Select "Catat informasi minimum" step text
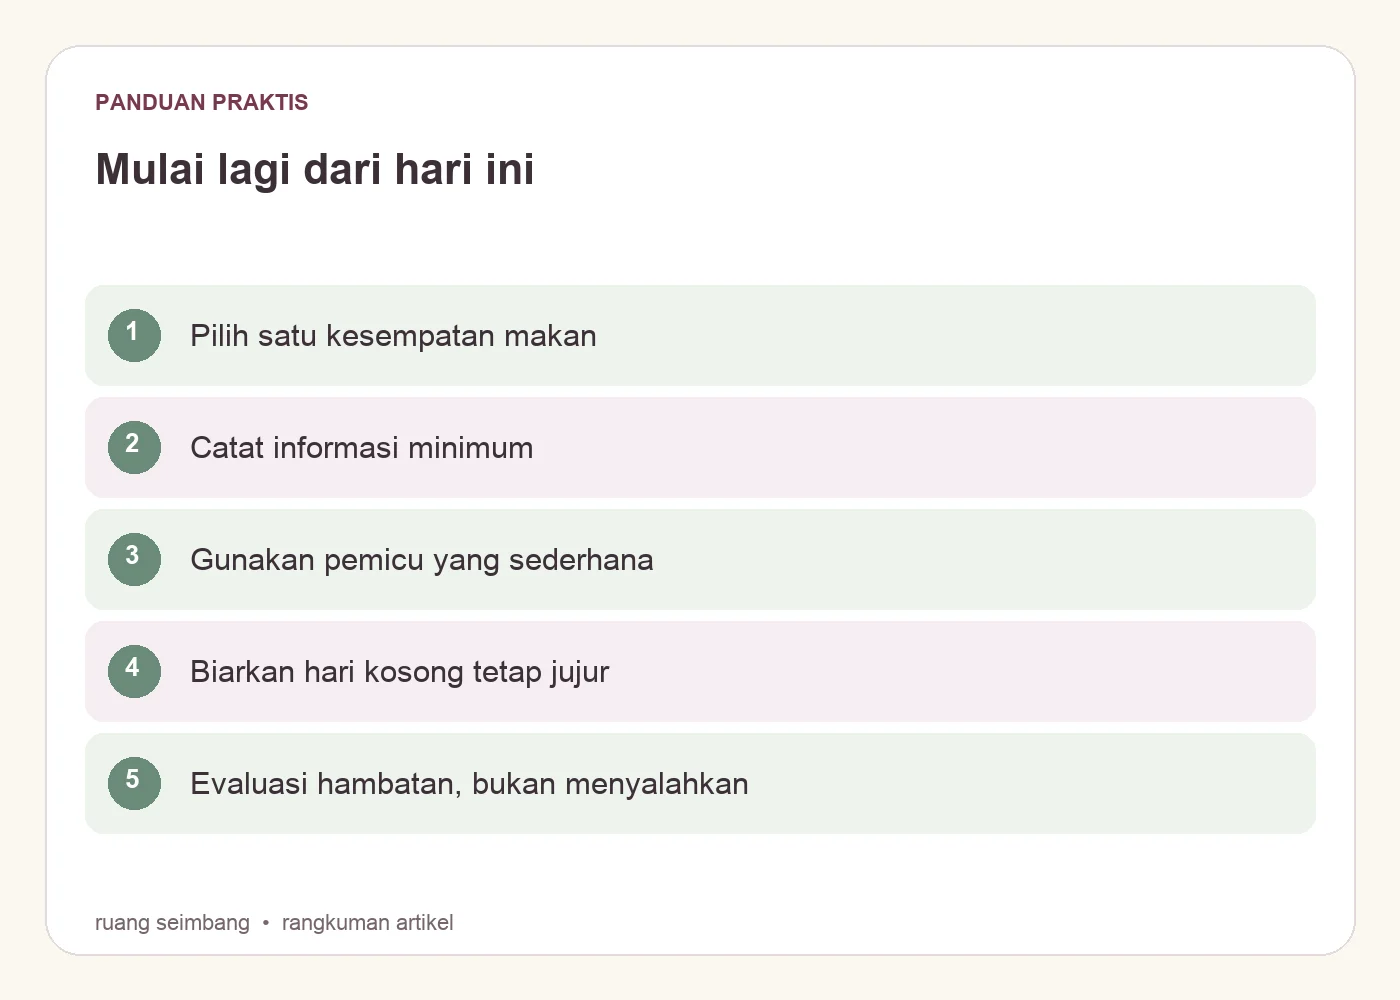This screenshot has width=1400, height=1000. (x=361, y=448)
